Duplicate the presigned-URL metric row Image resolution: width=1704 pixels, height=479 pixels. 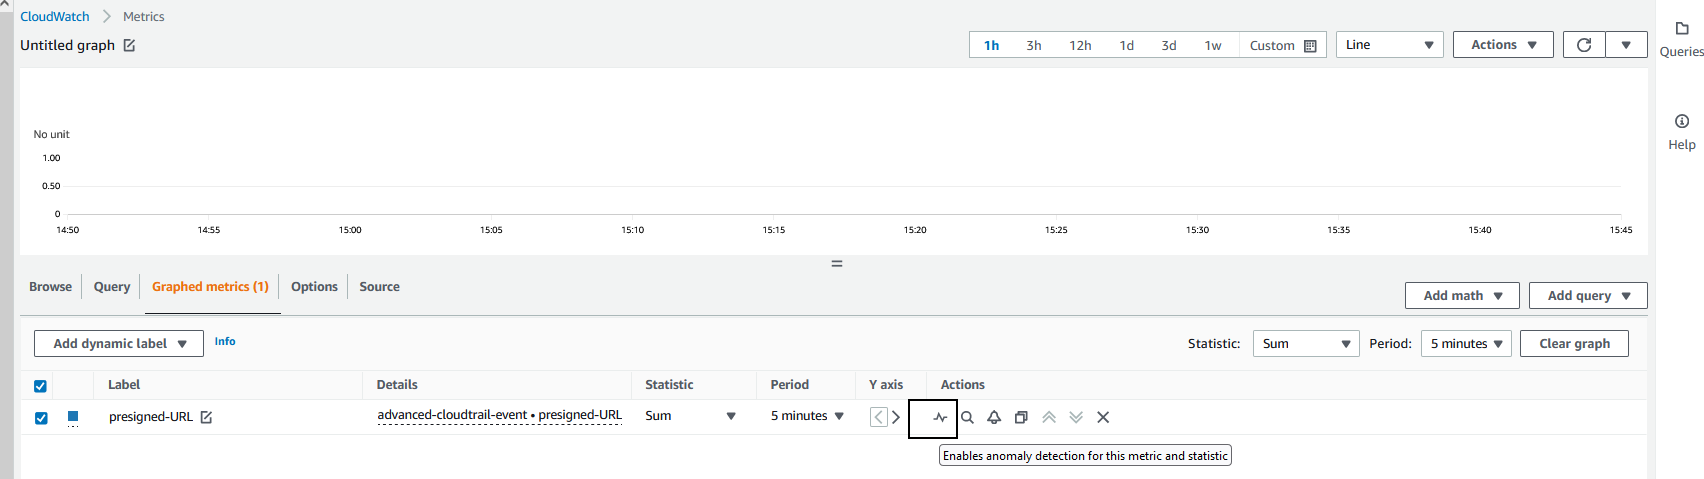point(1021,417)
